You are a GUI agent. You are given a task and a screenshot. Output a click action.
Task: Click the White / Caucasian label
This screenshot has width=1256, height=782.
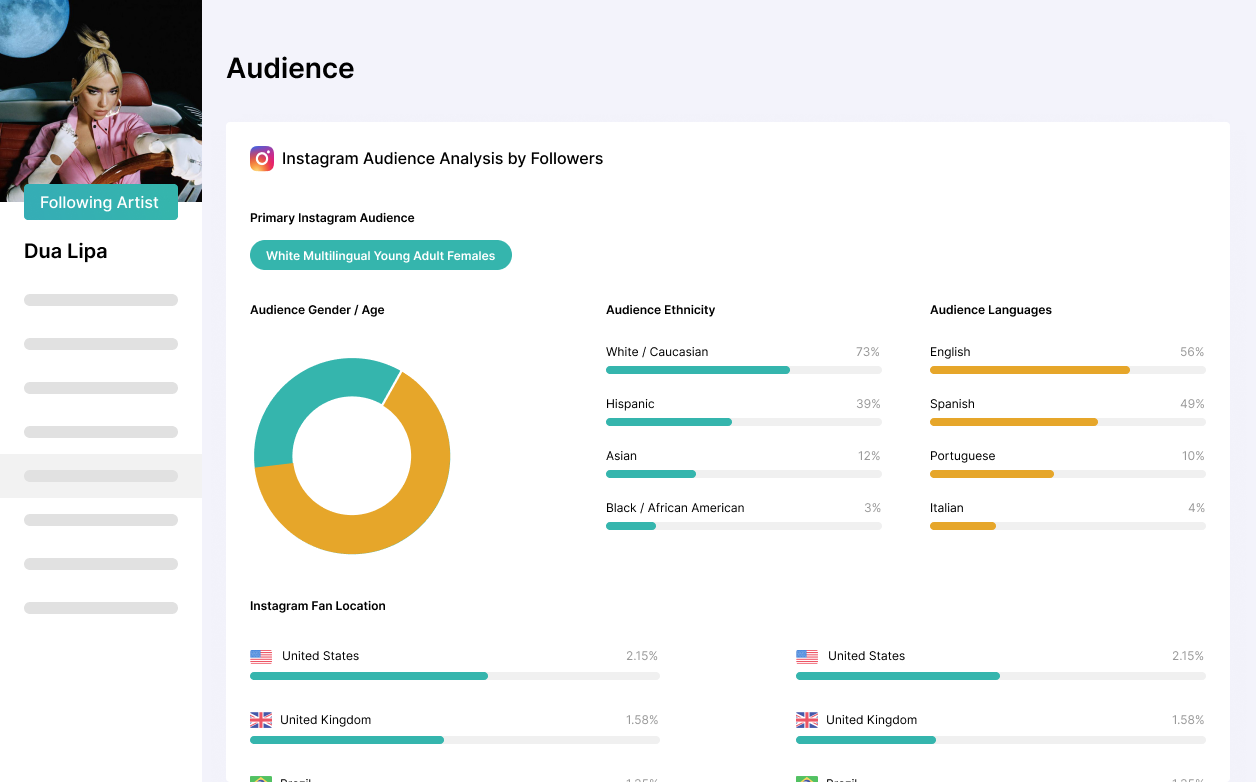pyautogui.click(x=657, y=352)
